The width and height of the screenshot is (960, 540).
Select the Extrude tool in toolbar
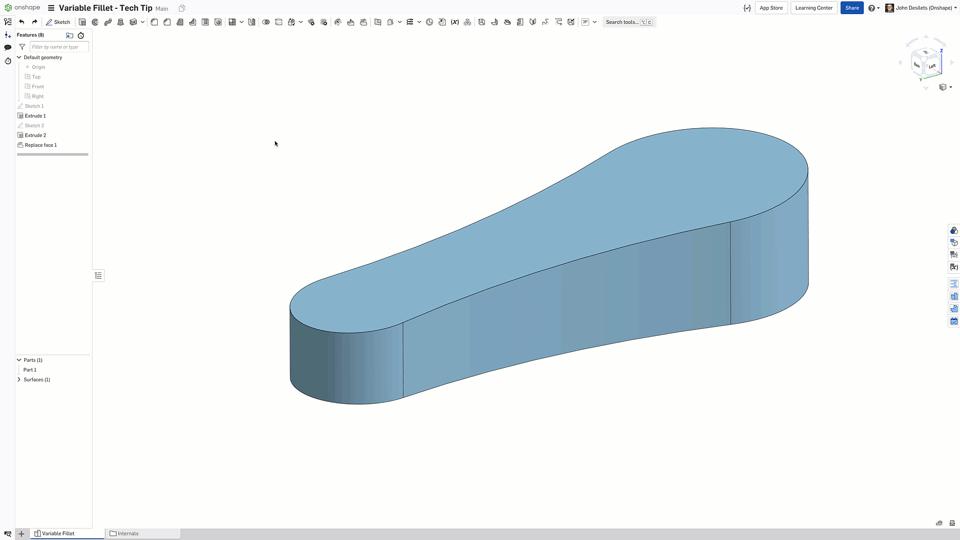pos(82,22)
